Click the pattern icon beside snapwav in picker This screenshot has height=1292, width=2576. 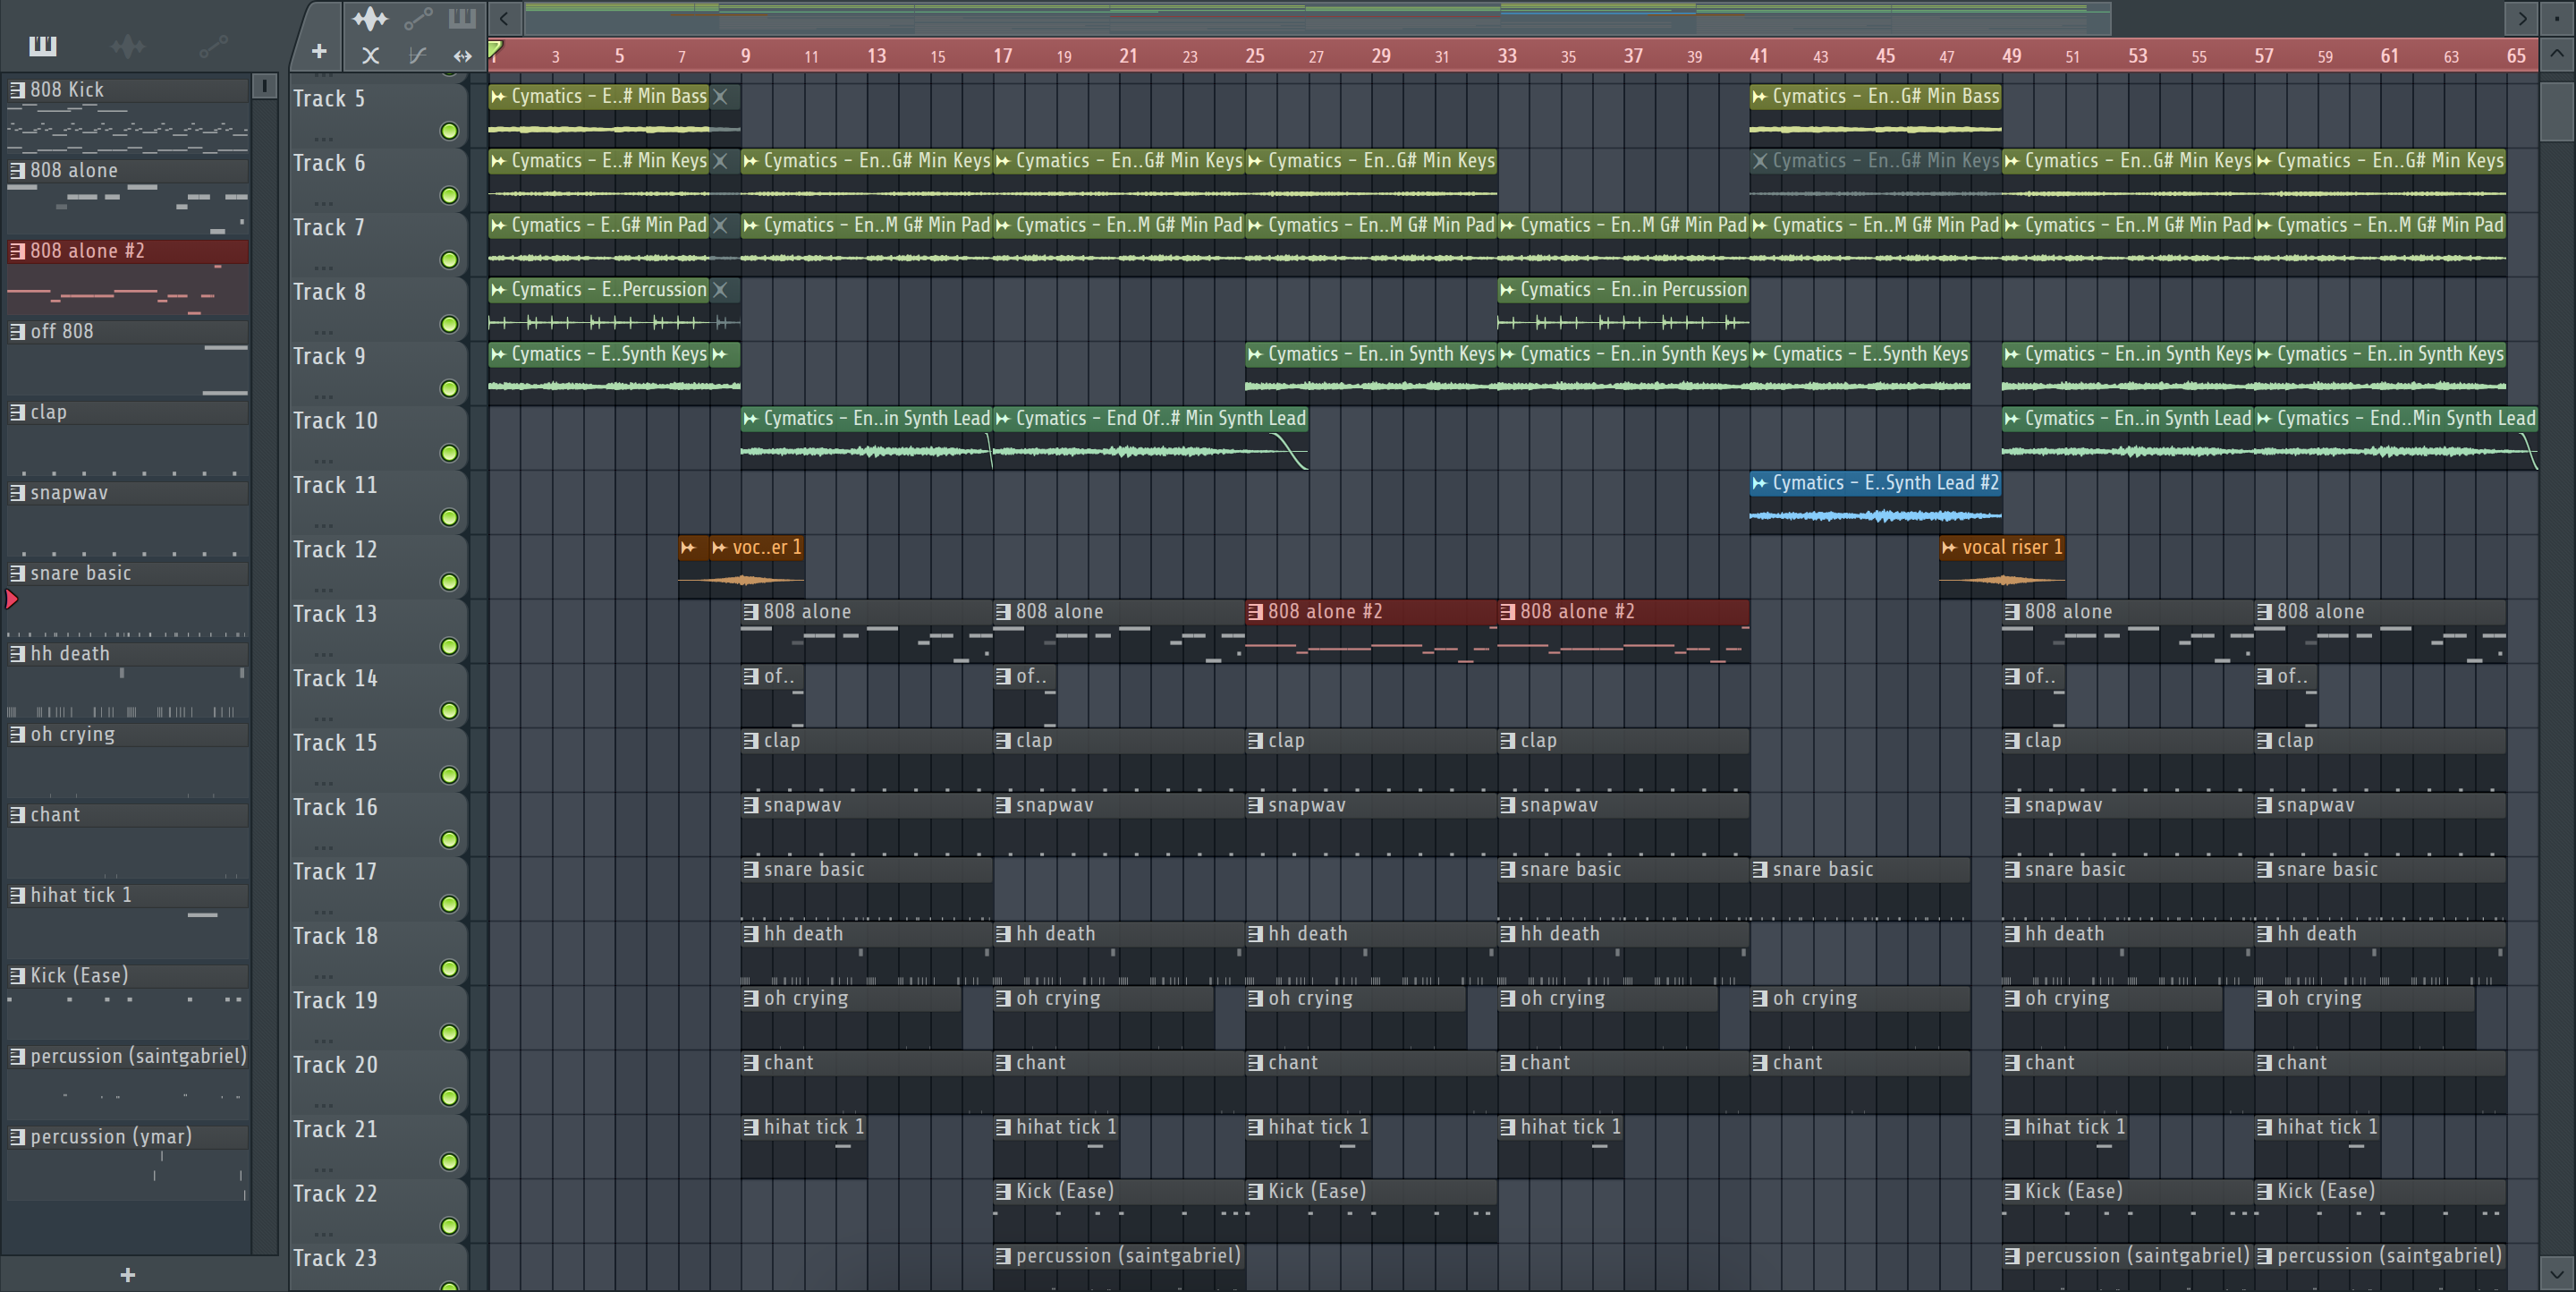(x=17, y=492)
